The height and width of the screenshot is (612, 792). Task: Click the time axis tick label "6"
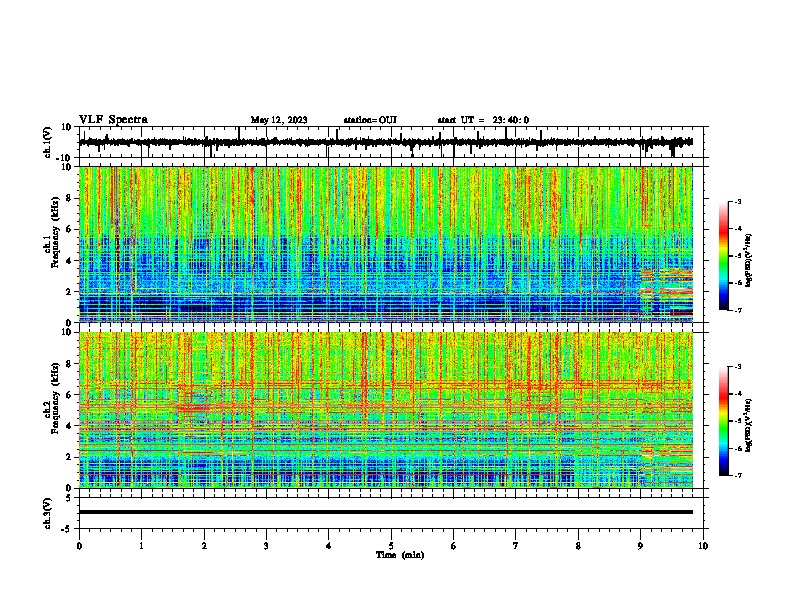(x=454, y=546)
